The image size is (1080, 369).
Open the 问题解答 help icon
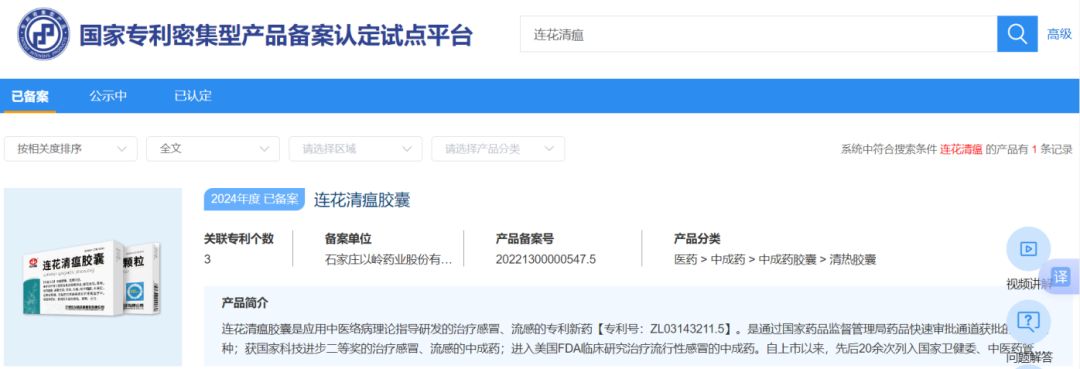(x=1028, y=322)
